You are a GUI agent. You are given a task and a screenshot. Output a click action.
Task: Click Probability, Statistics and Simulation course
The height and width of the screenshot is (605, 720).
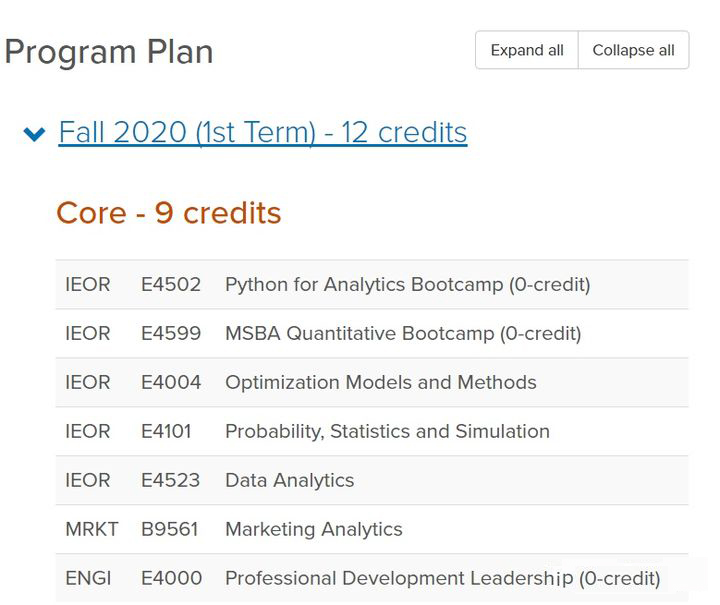(387, 432)
